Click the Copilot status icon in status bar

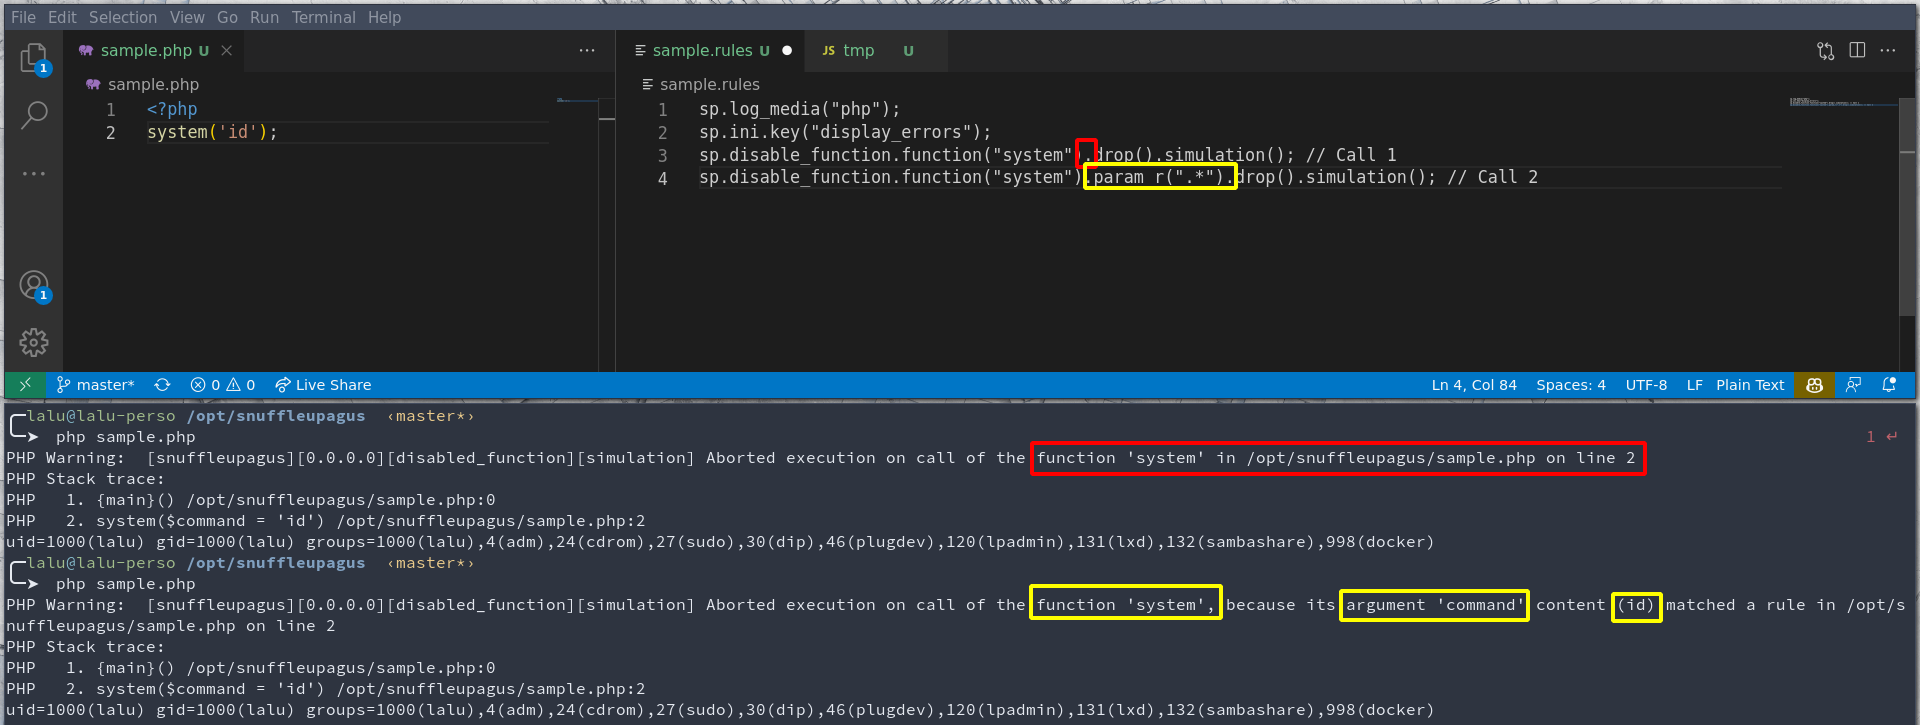click(x=1814, y=385)
